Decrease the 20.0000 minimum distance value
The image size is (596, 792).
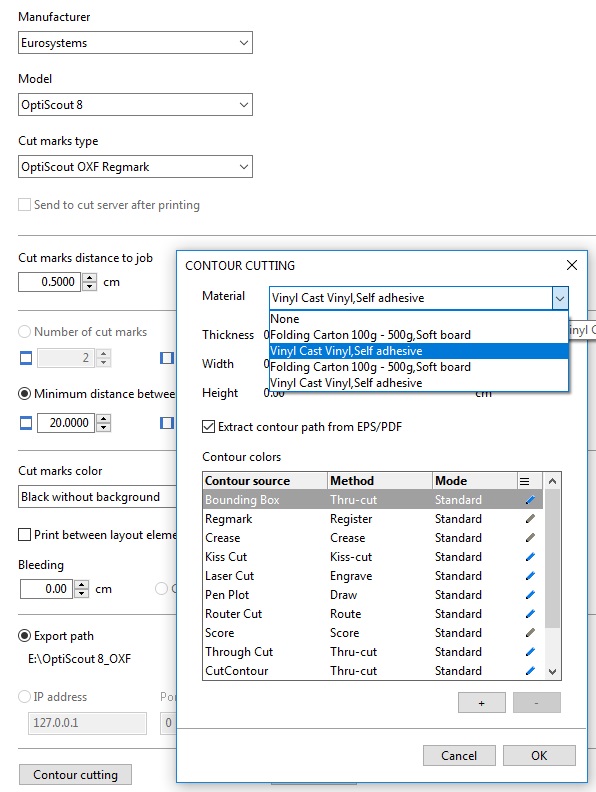coord(104,427)
